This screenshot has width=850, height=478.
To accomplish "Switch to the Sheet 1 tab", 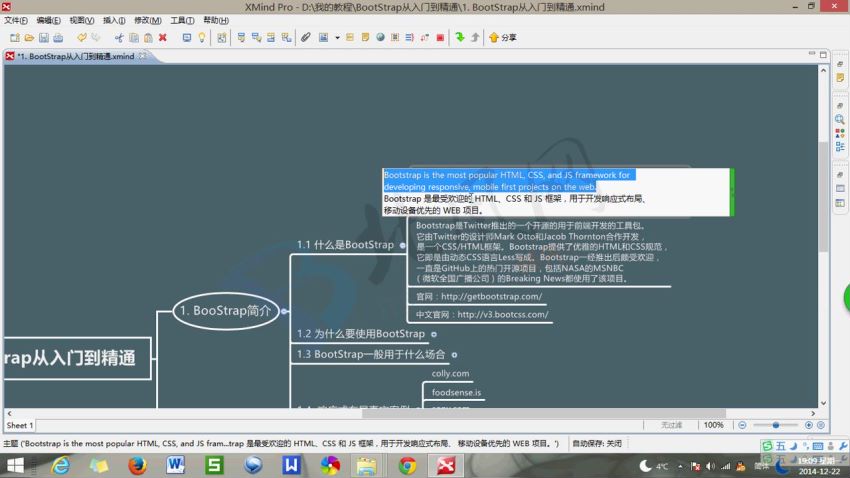I will point(20,425).
